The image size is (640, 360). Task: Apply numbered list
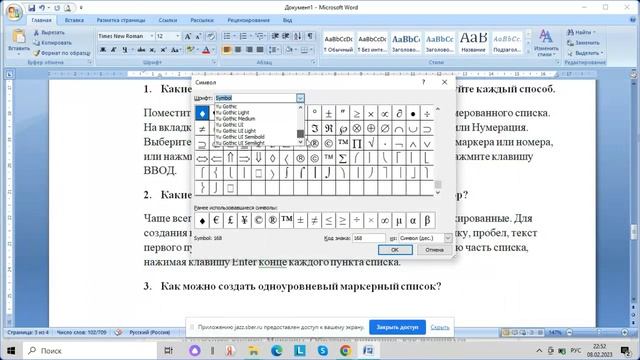pyautogui.click(x=243, y=36)
